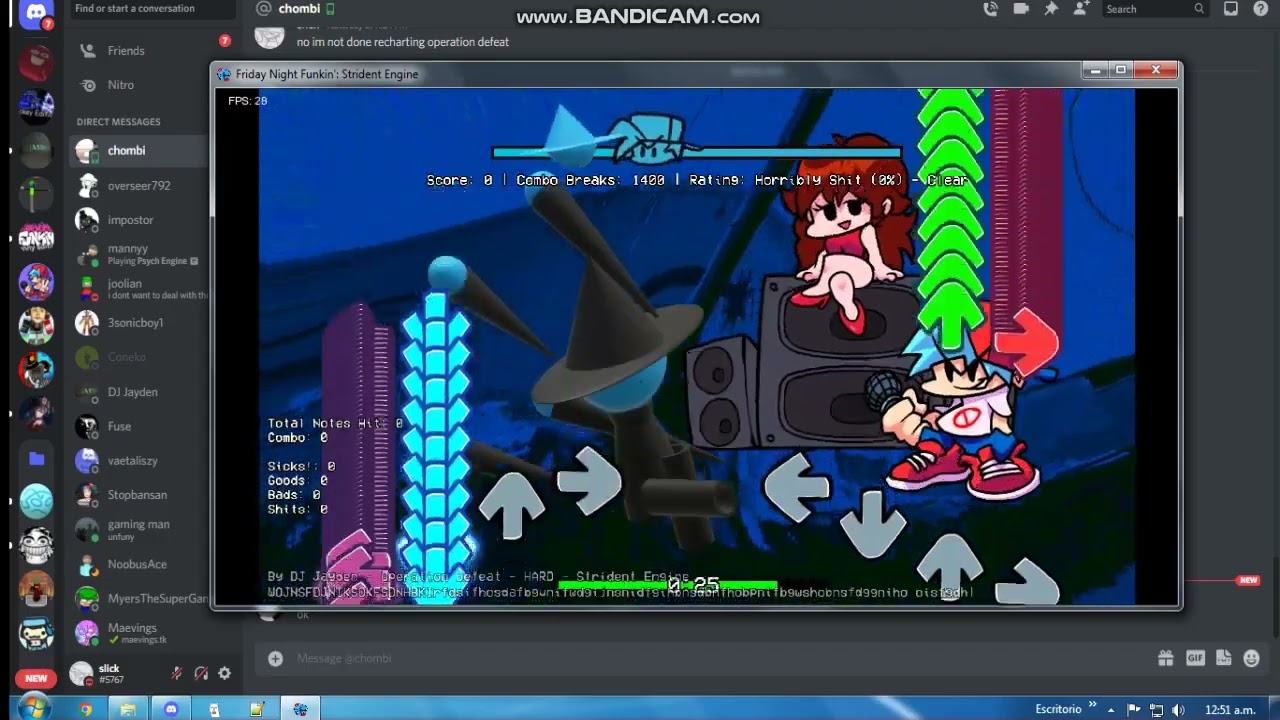Viewport: 1280px width, 720px height.
Task: Click cyan health bar in game
Action: (697, 153)
